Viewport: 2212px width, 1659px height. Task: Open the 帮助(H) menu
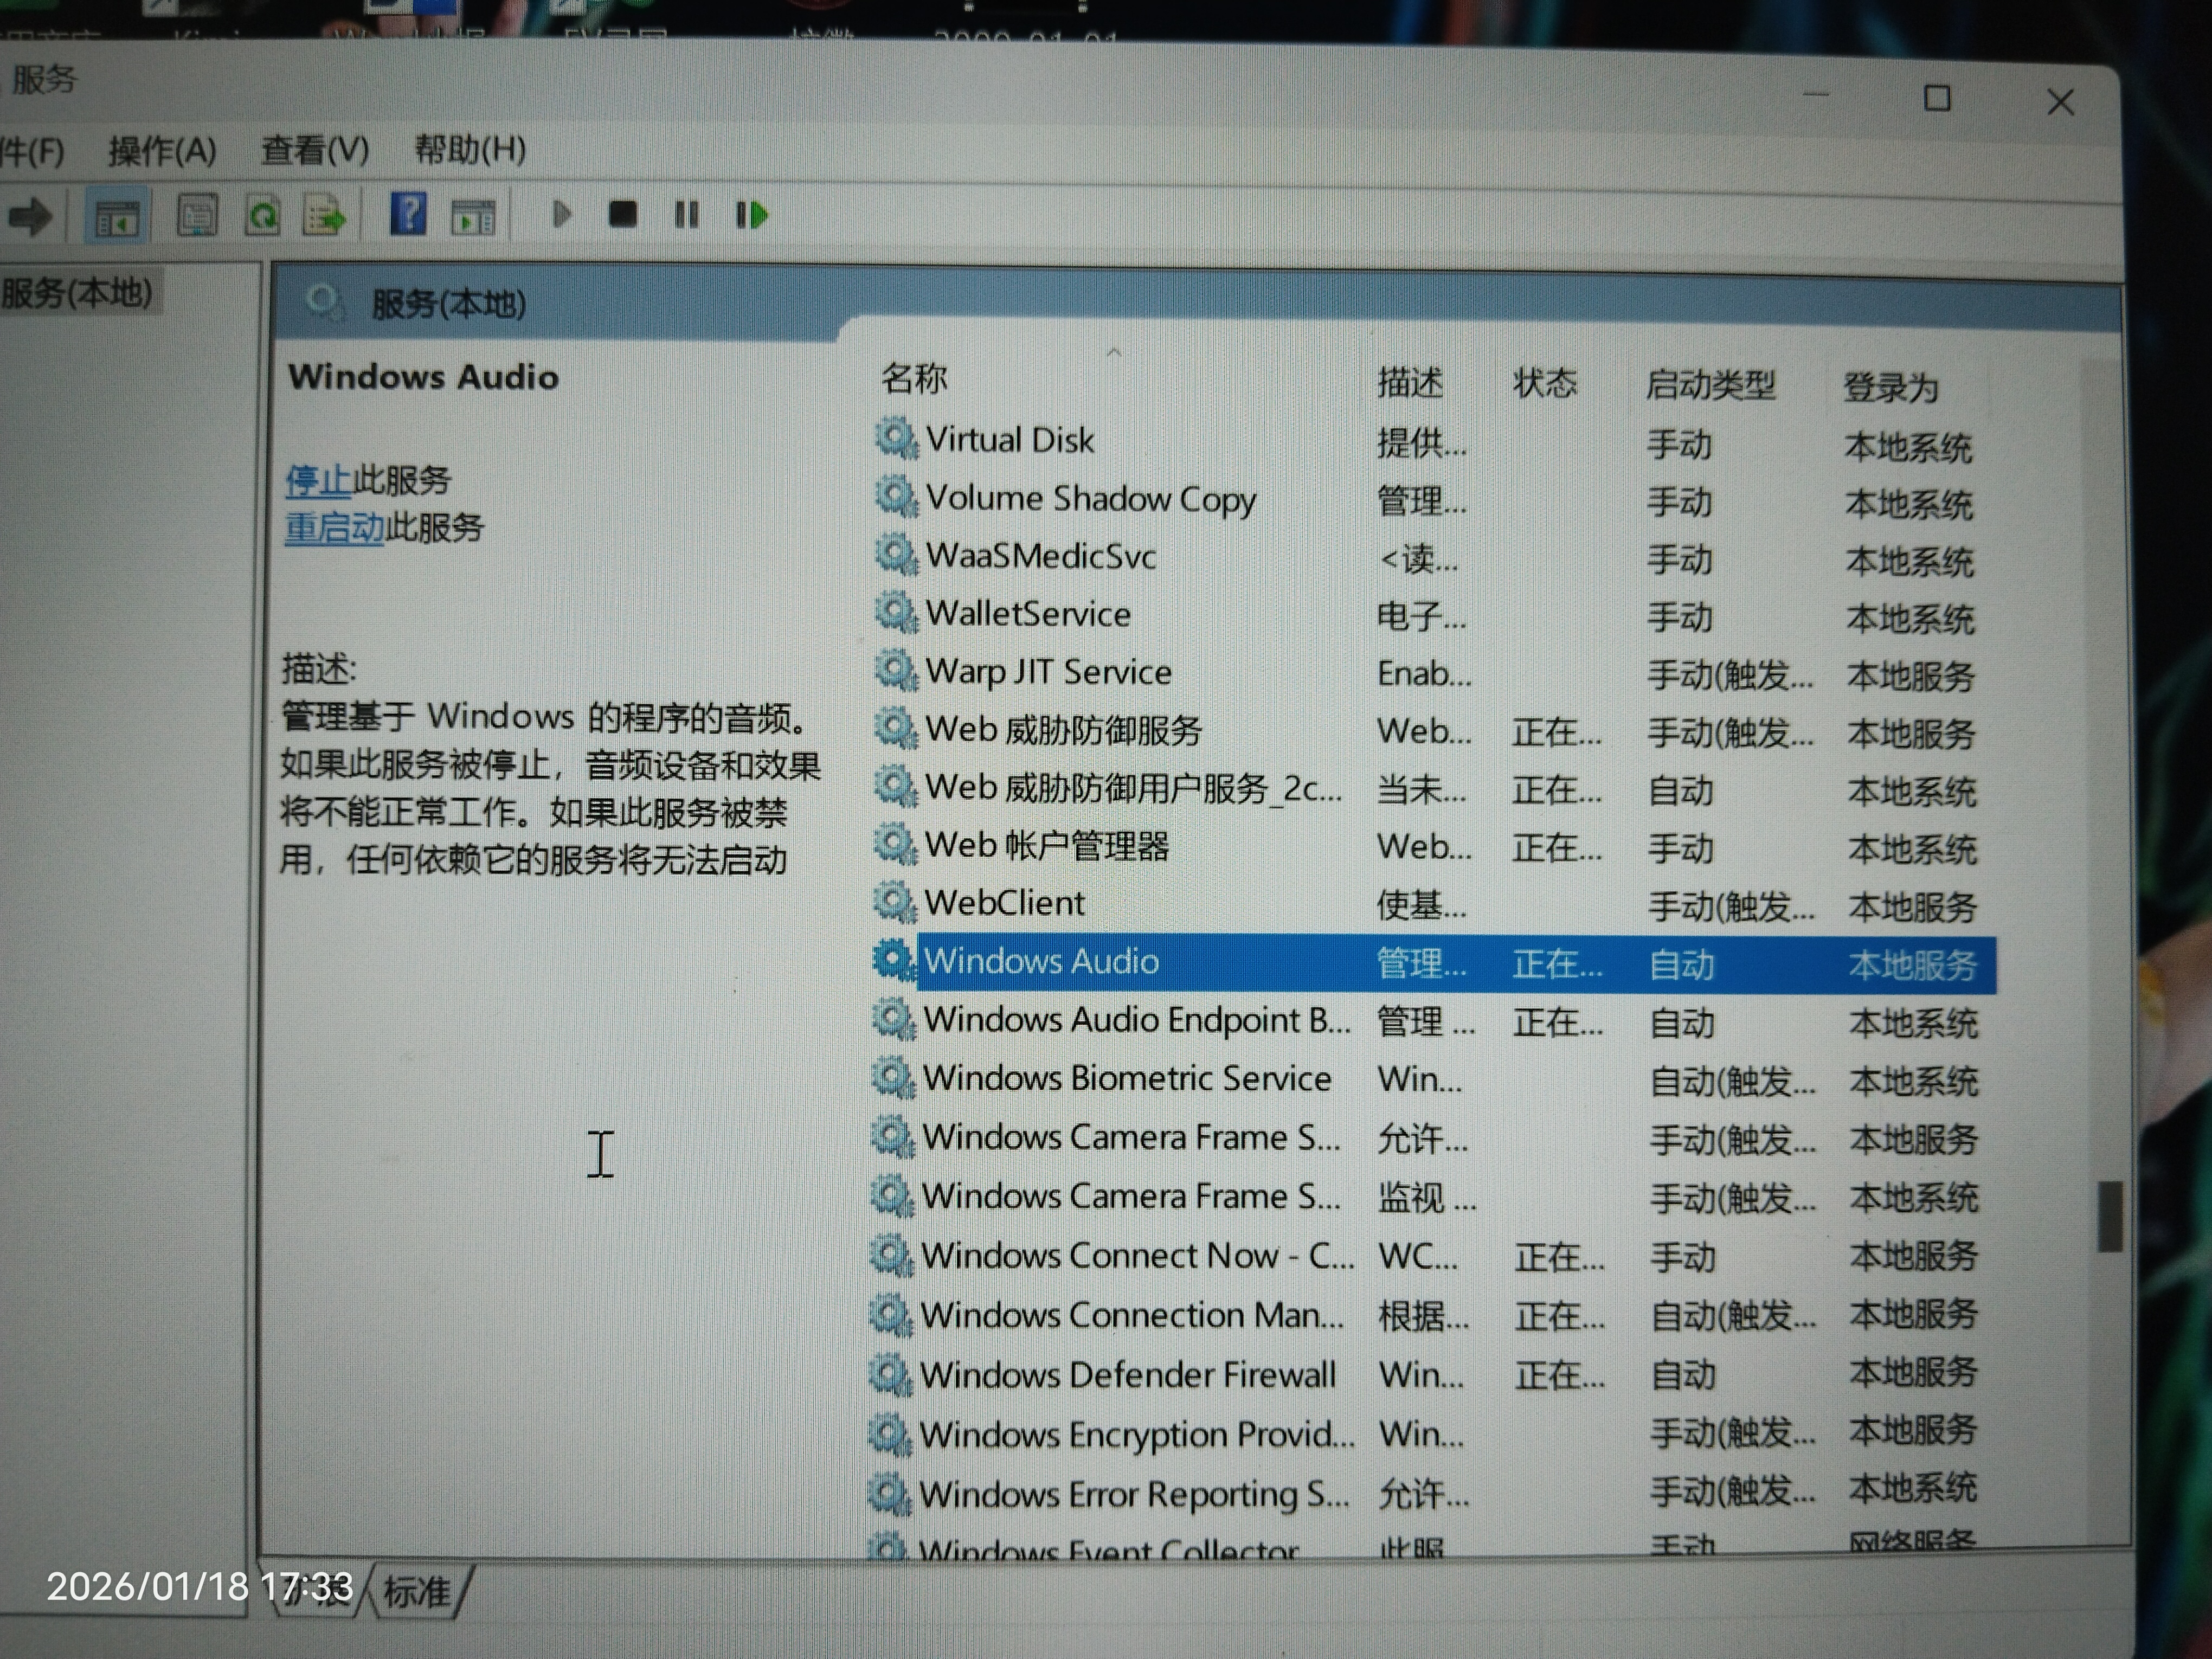click(x=469, y=149)
